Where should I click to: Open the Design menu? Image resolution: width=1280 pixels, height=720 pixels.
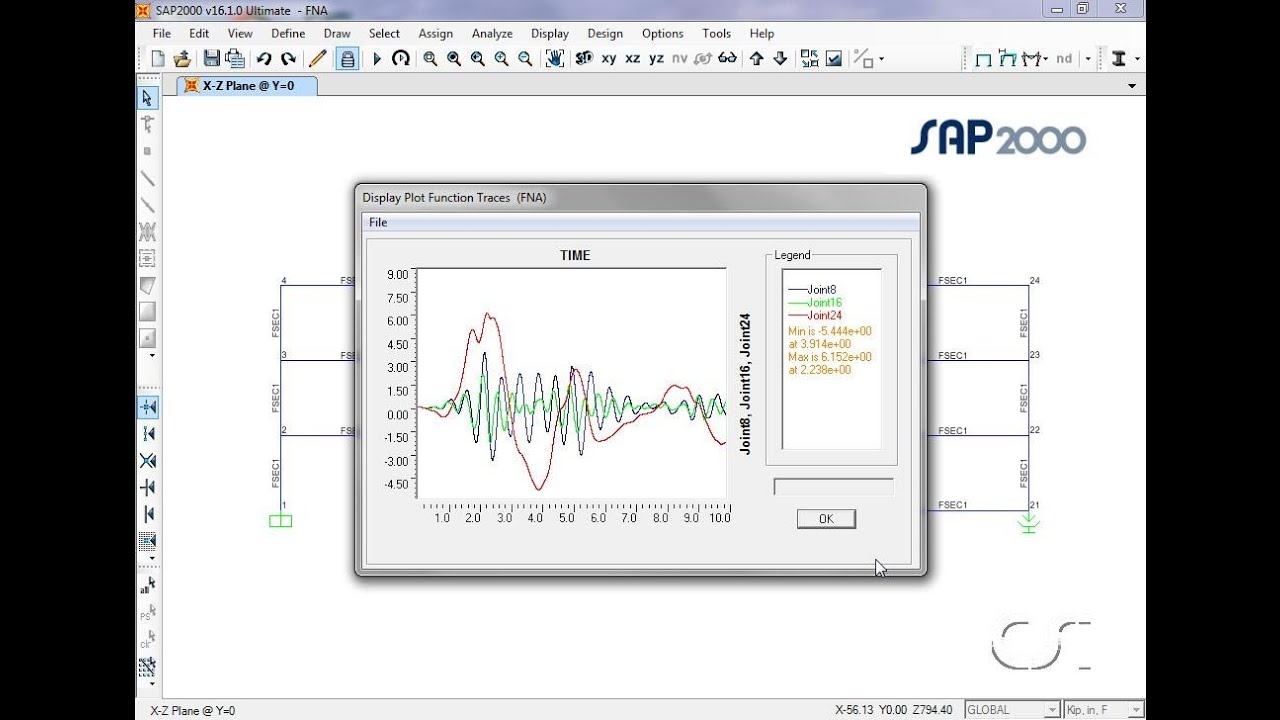point(605,33)
